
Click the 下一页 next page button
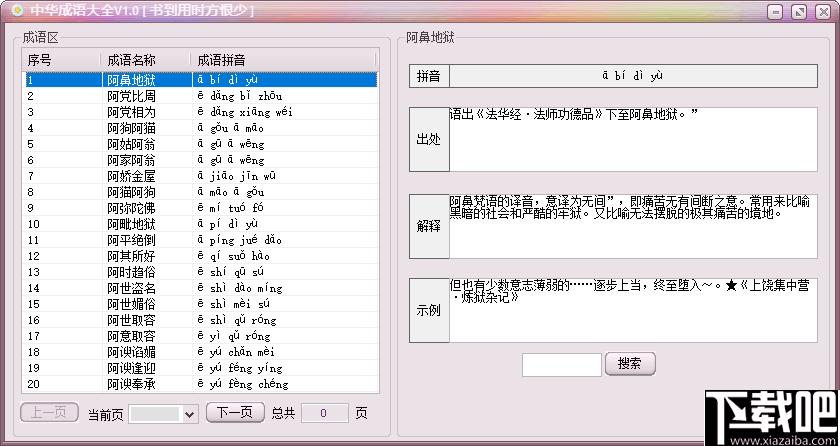[235, 413]
